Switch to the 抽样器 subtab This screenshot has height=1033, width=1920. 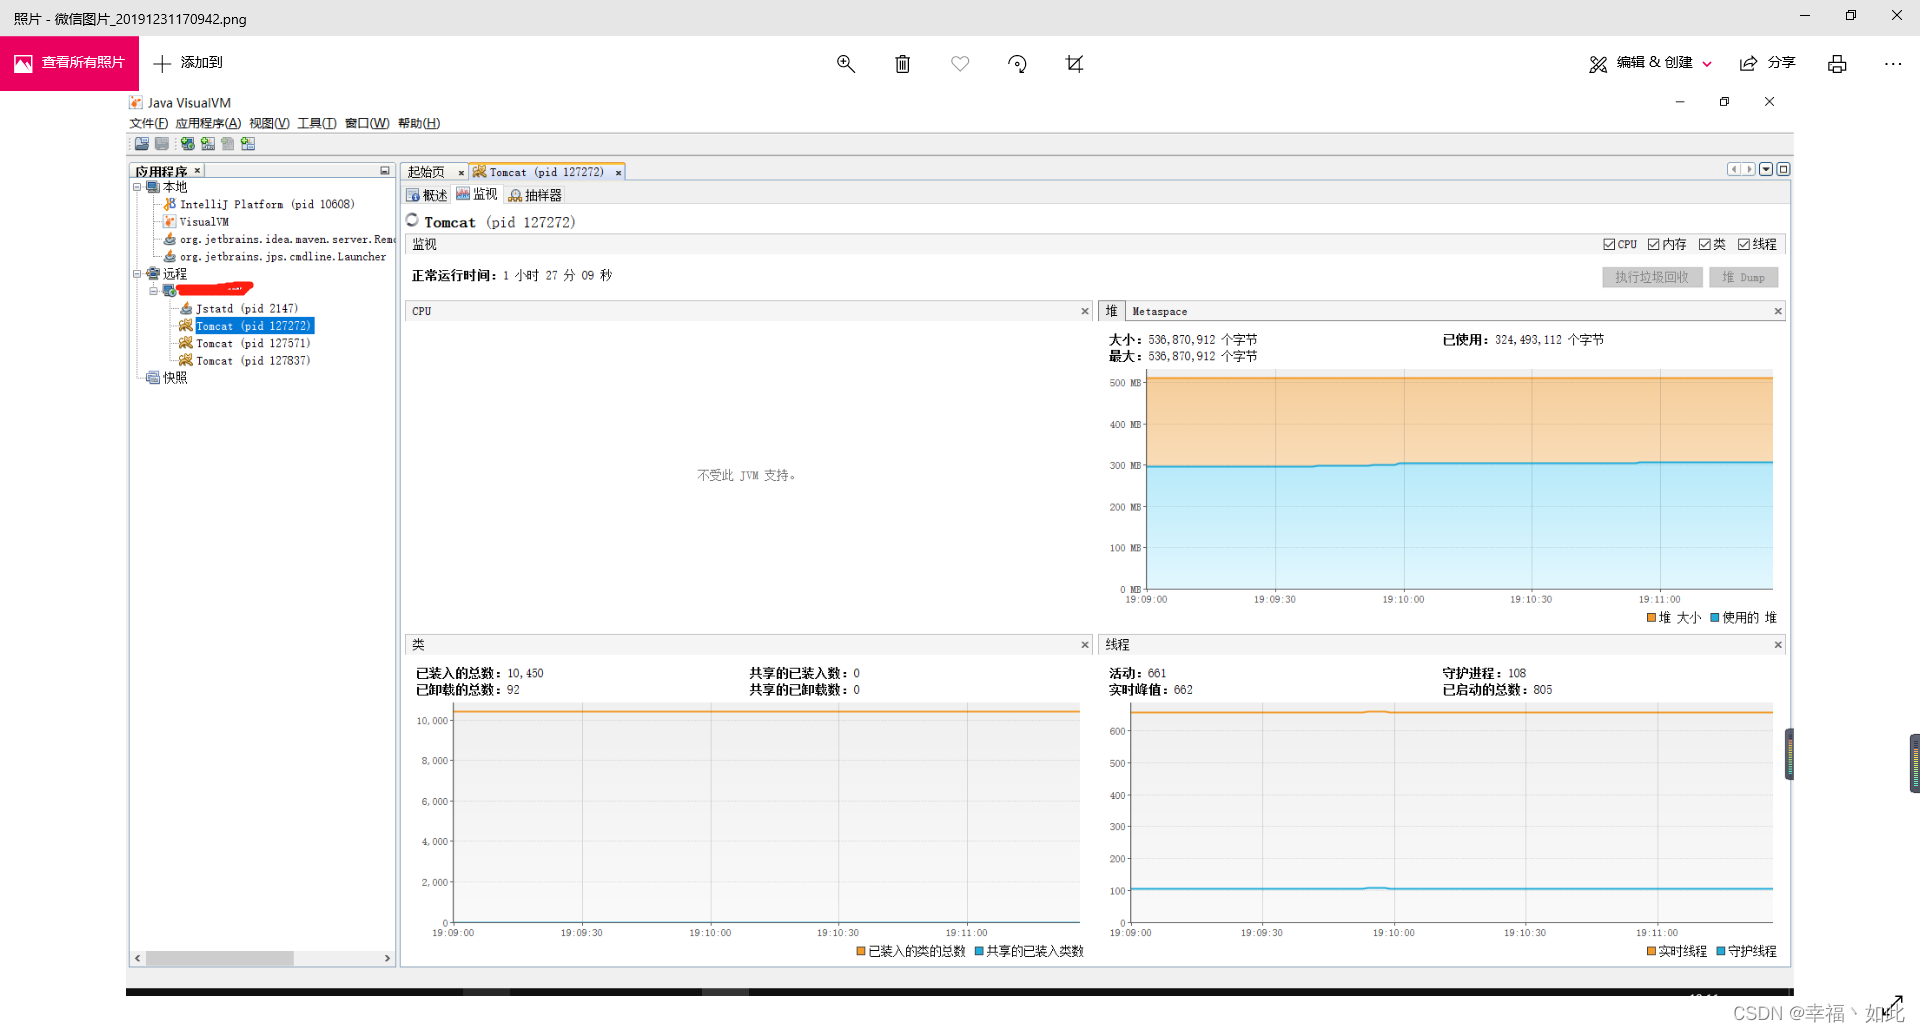click(x=535, y=195)
